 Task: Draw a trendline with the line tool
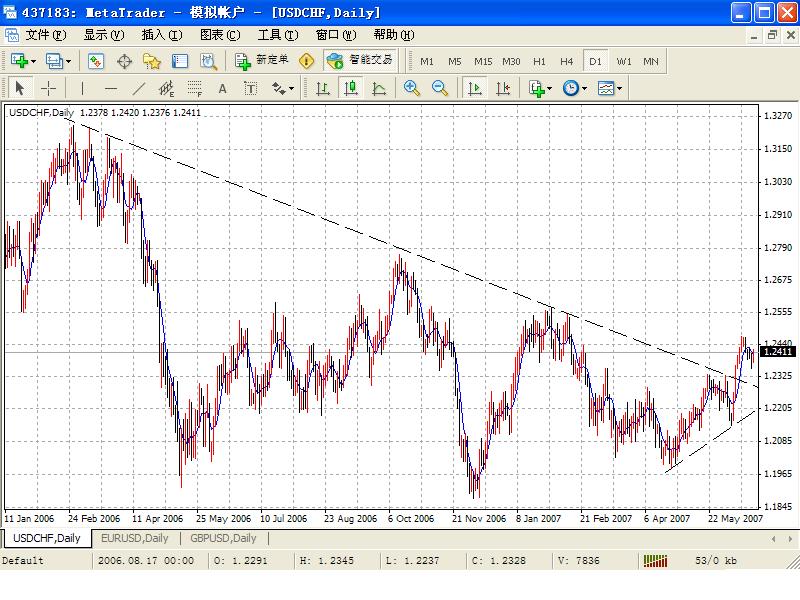pos(139,88)
